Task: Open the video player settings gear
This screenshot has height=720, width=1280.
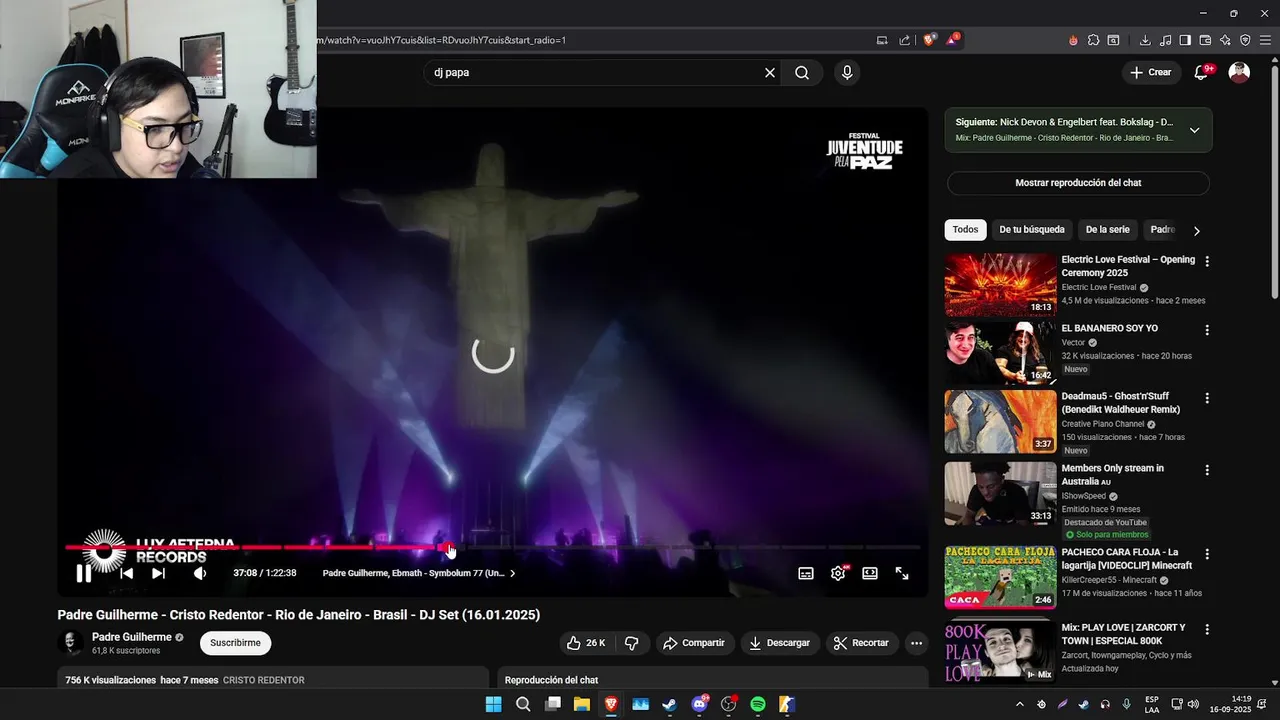Action: pyautogui.click(x=838, y=573)
